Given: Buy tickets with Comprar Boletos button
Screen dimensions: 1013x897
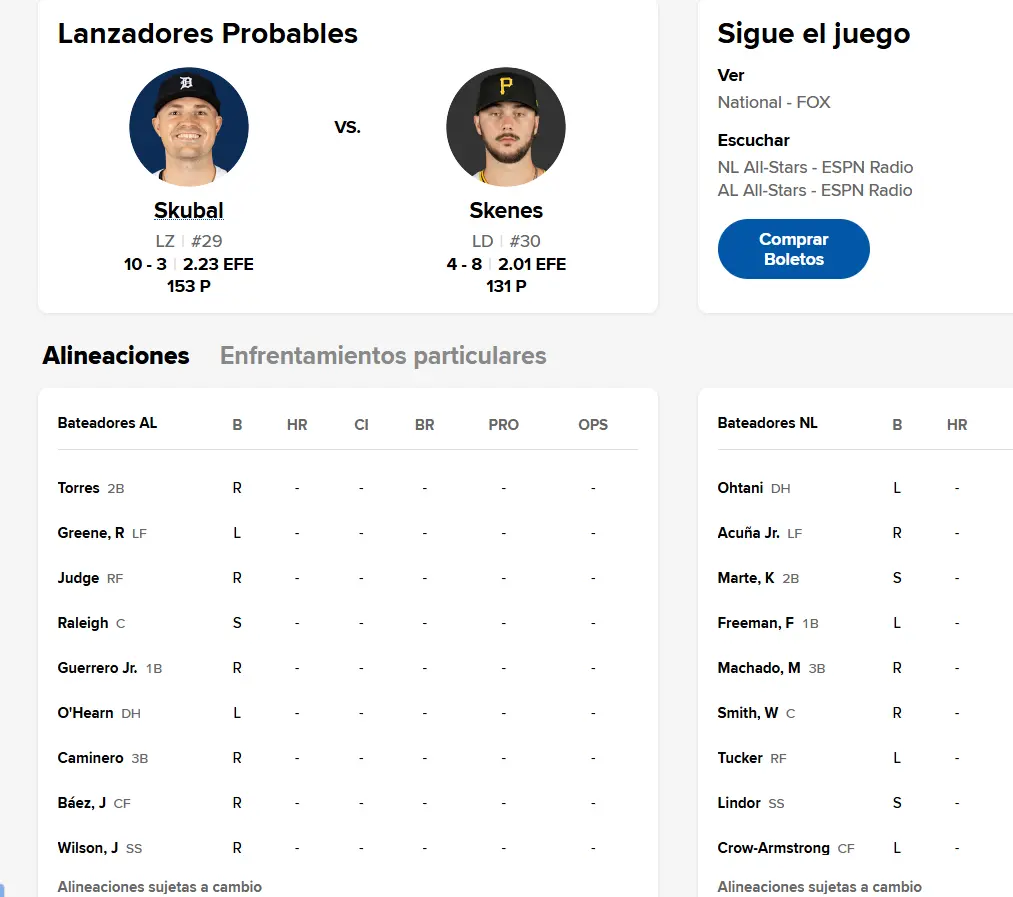Looking at the screenshot, I should [793, 249].
